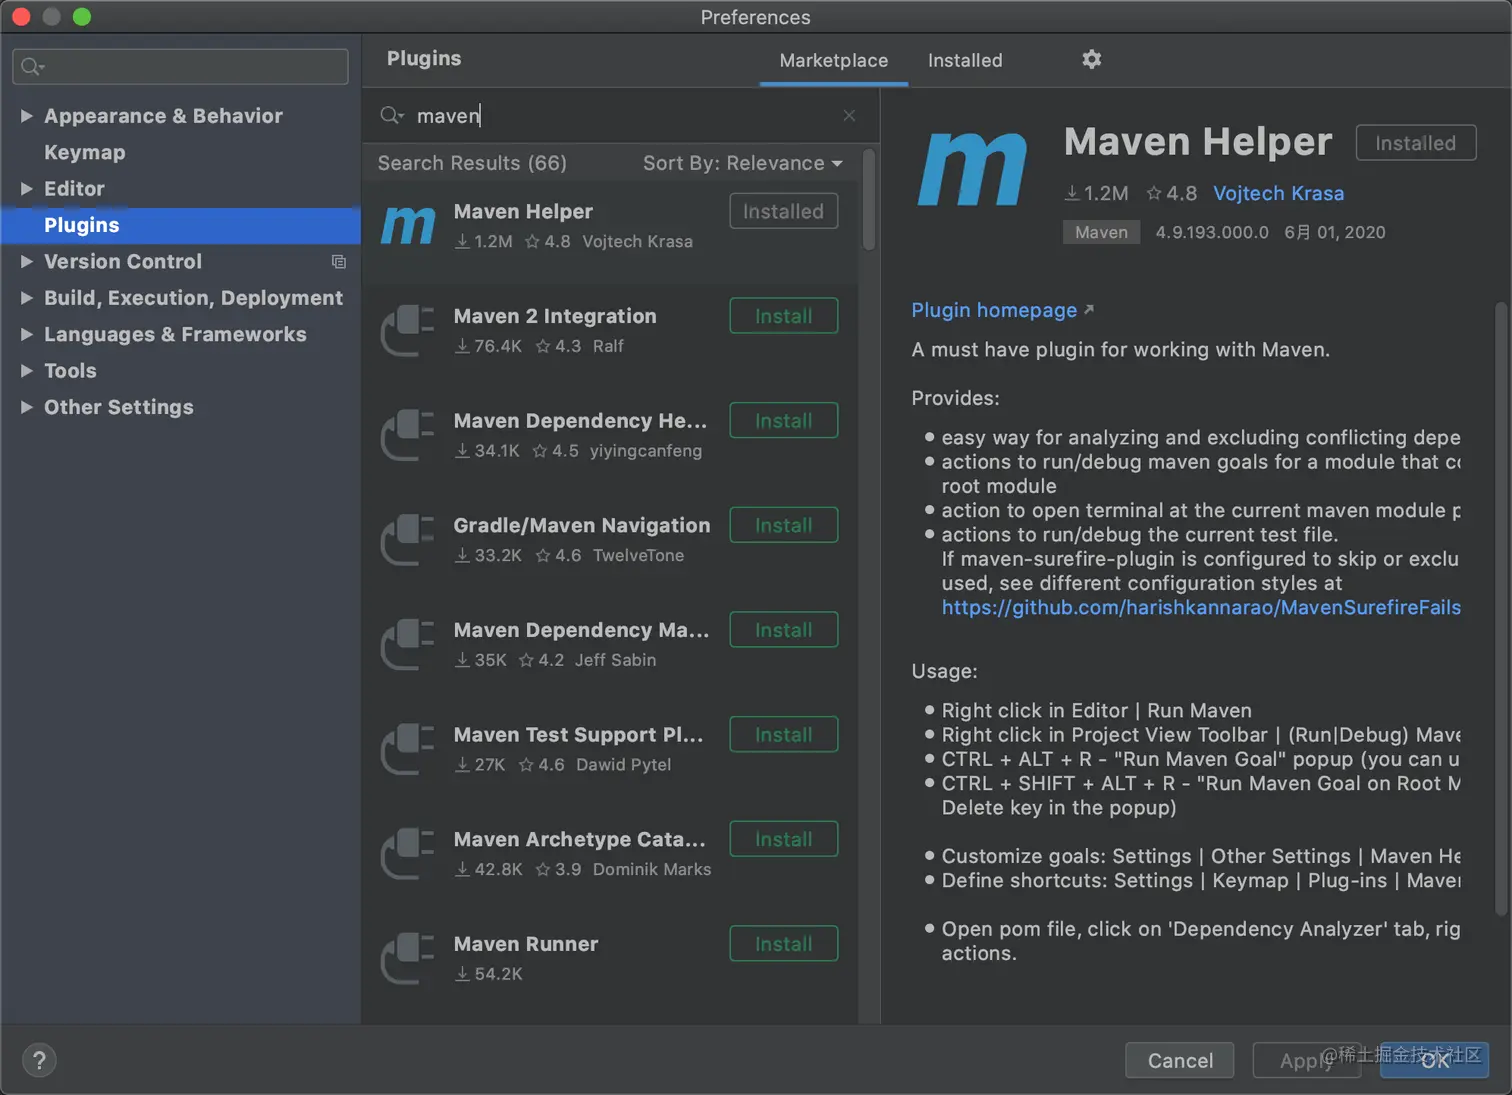Click the Maven Dependency Helper plugin icon

408,436
